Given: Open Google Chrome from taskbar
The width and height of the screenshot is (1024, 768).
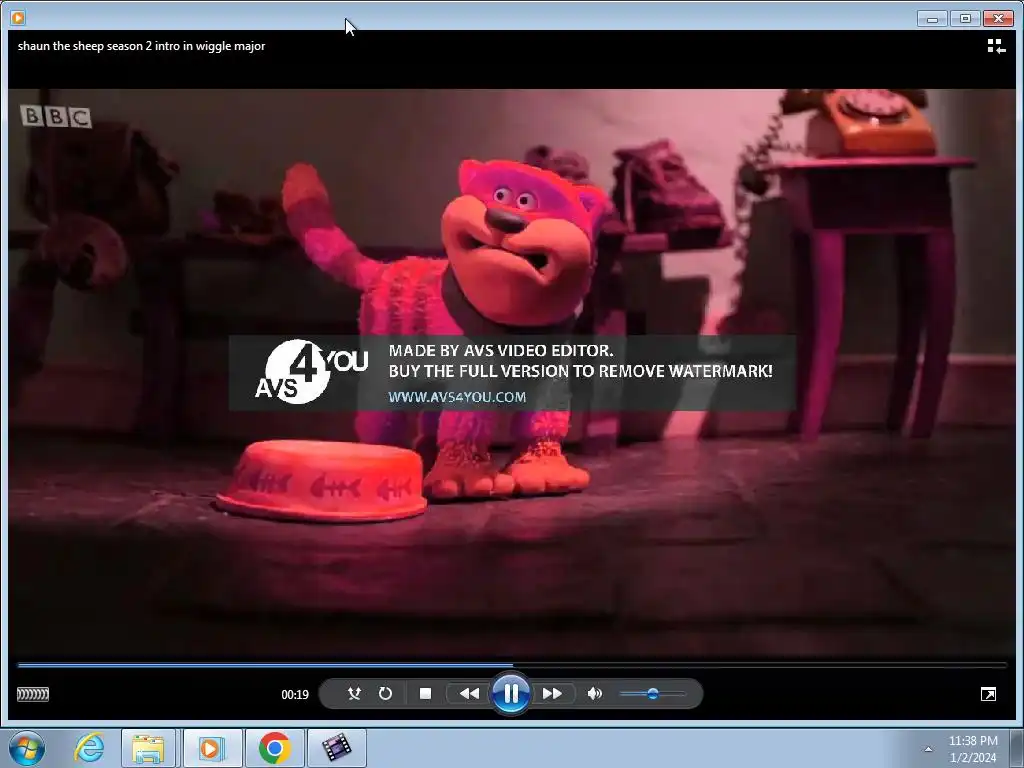Looking at the screenshot, I should pyautogui.click(x=274, y=748).
